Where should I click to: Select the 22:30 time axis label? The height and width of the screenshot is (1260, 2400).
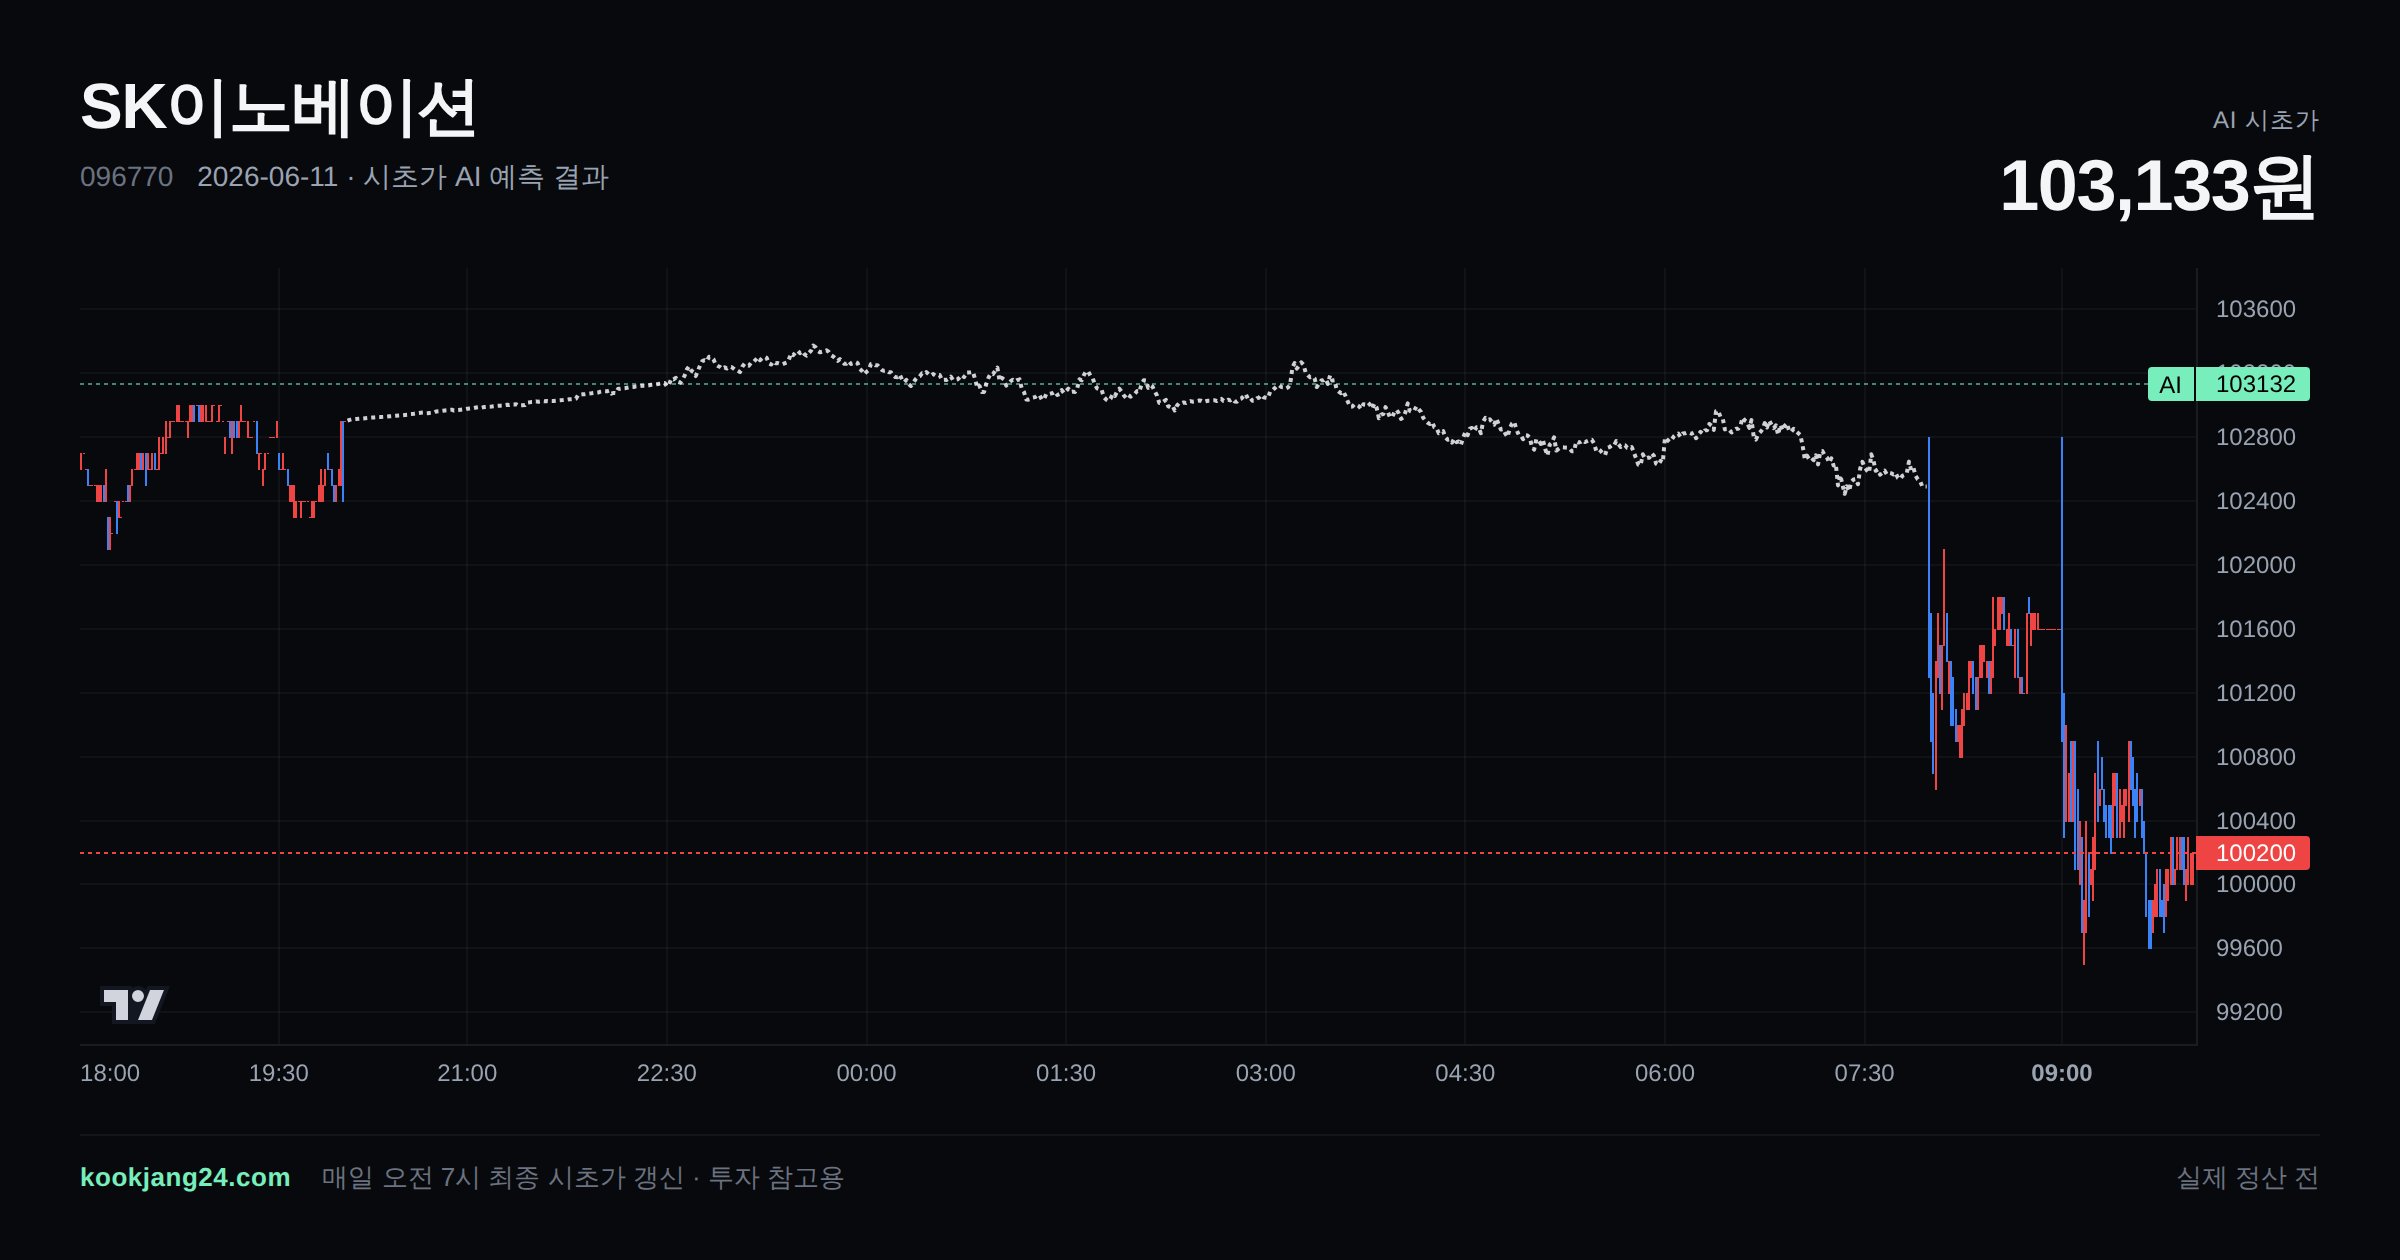tap(667, 1073)
